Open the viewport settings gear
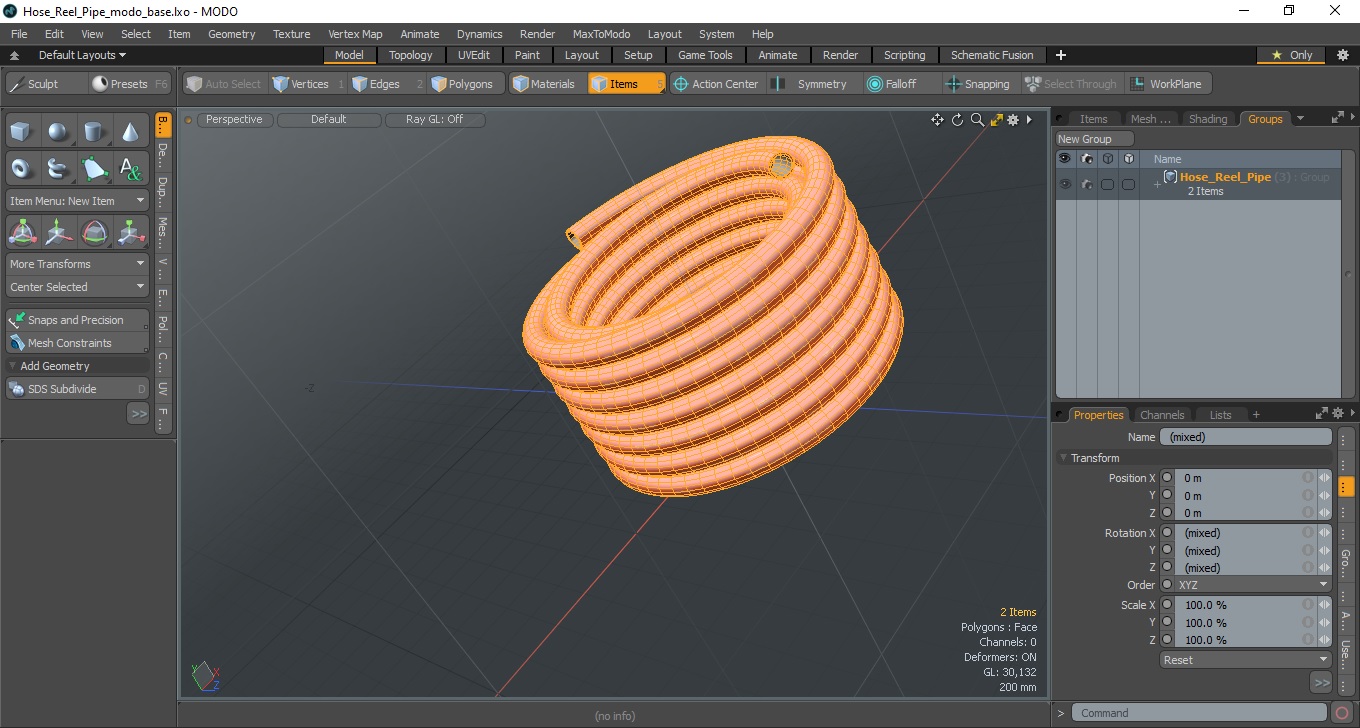Viewport: 1360px width, 728px height. point(1013,120)
